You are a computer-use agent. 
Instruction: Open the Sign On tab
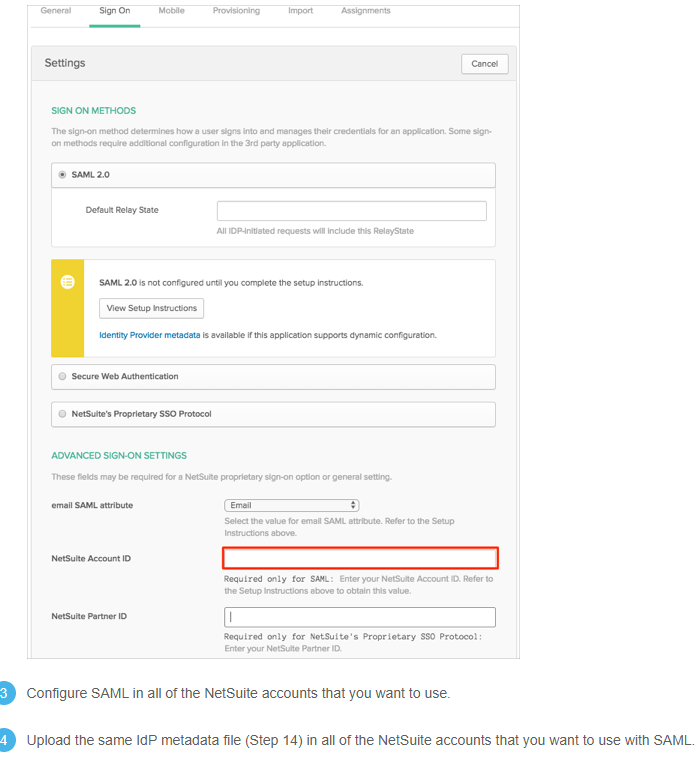[115, 11]
